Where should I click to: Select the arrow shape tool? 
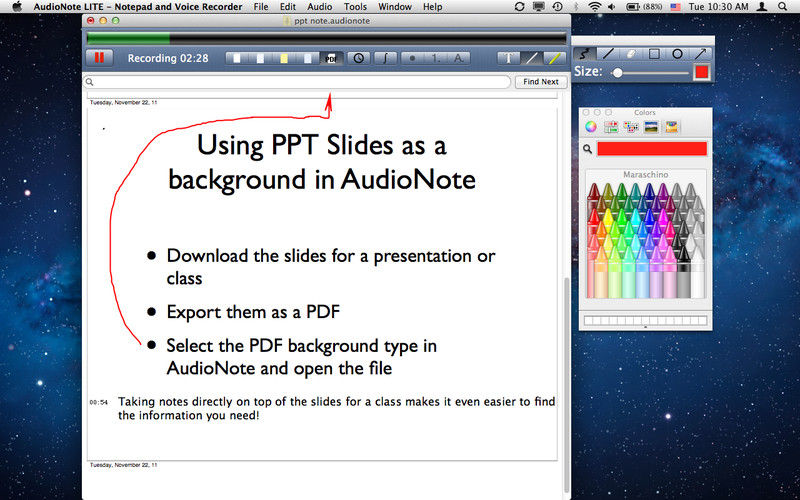click(700, 54)
